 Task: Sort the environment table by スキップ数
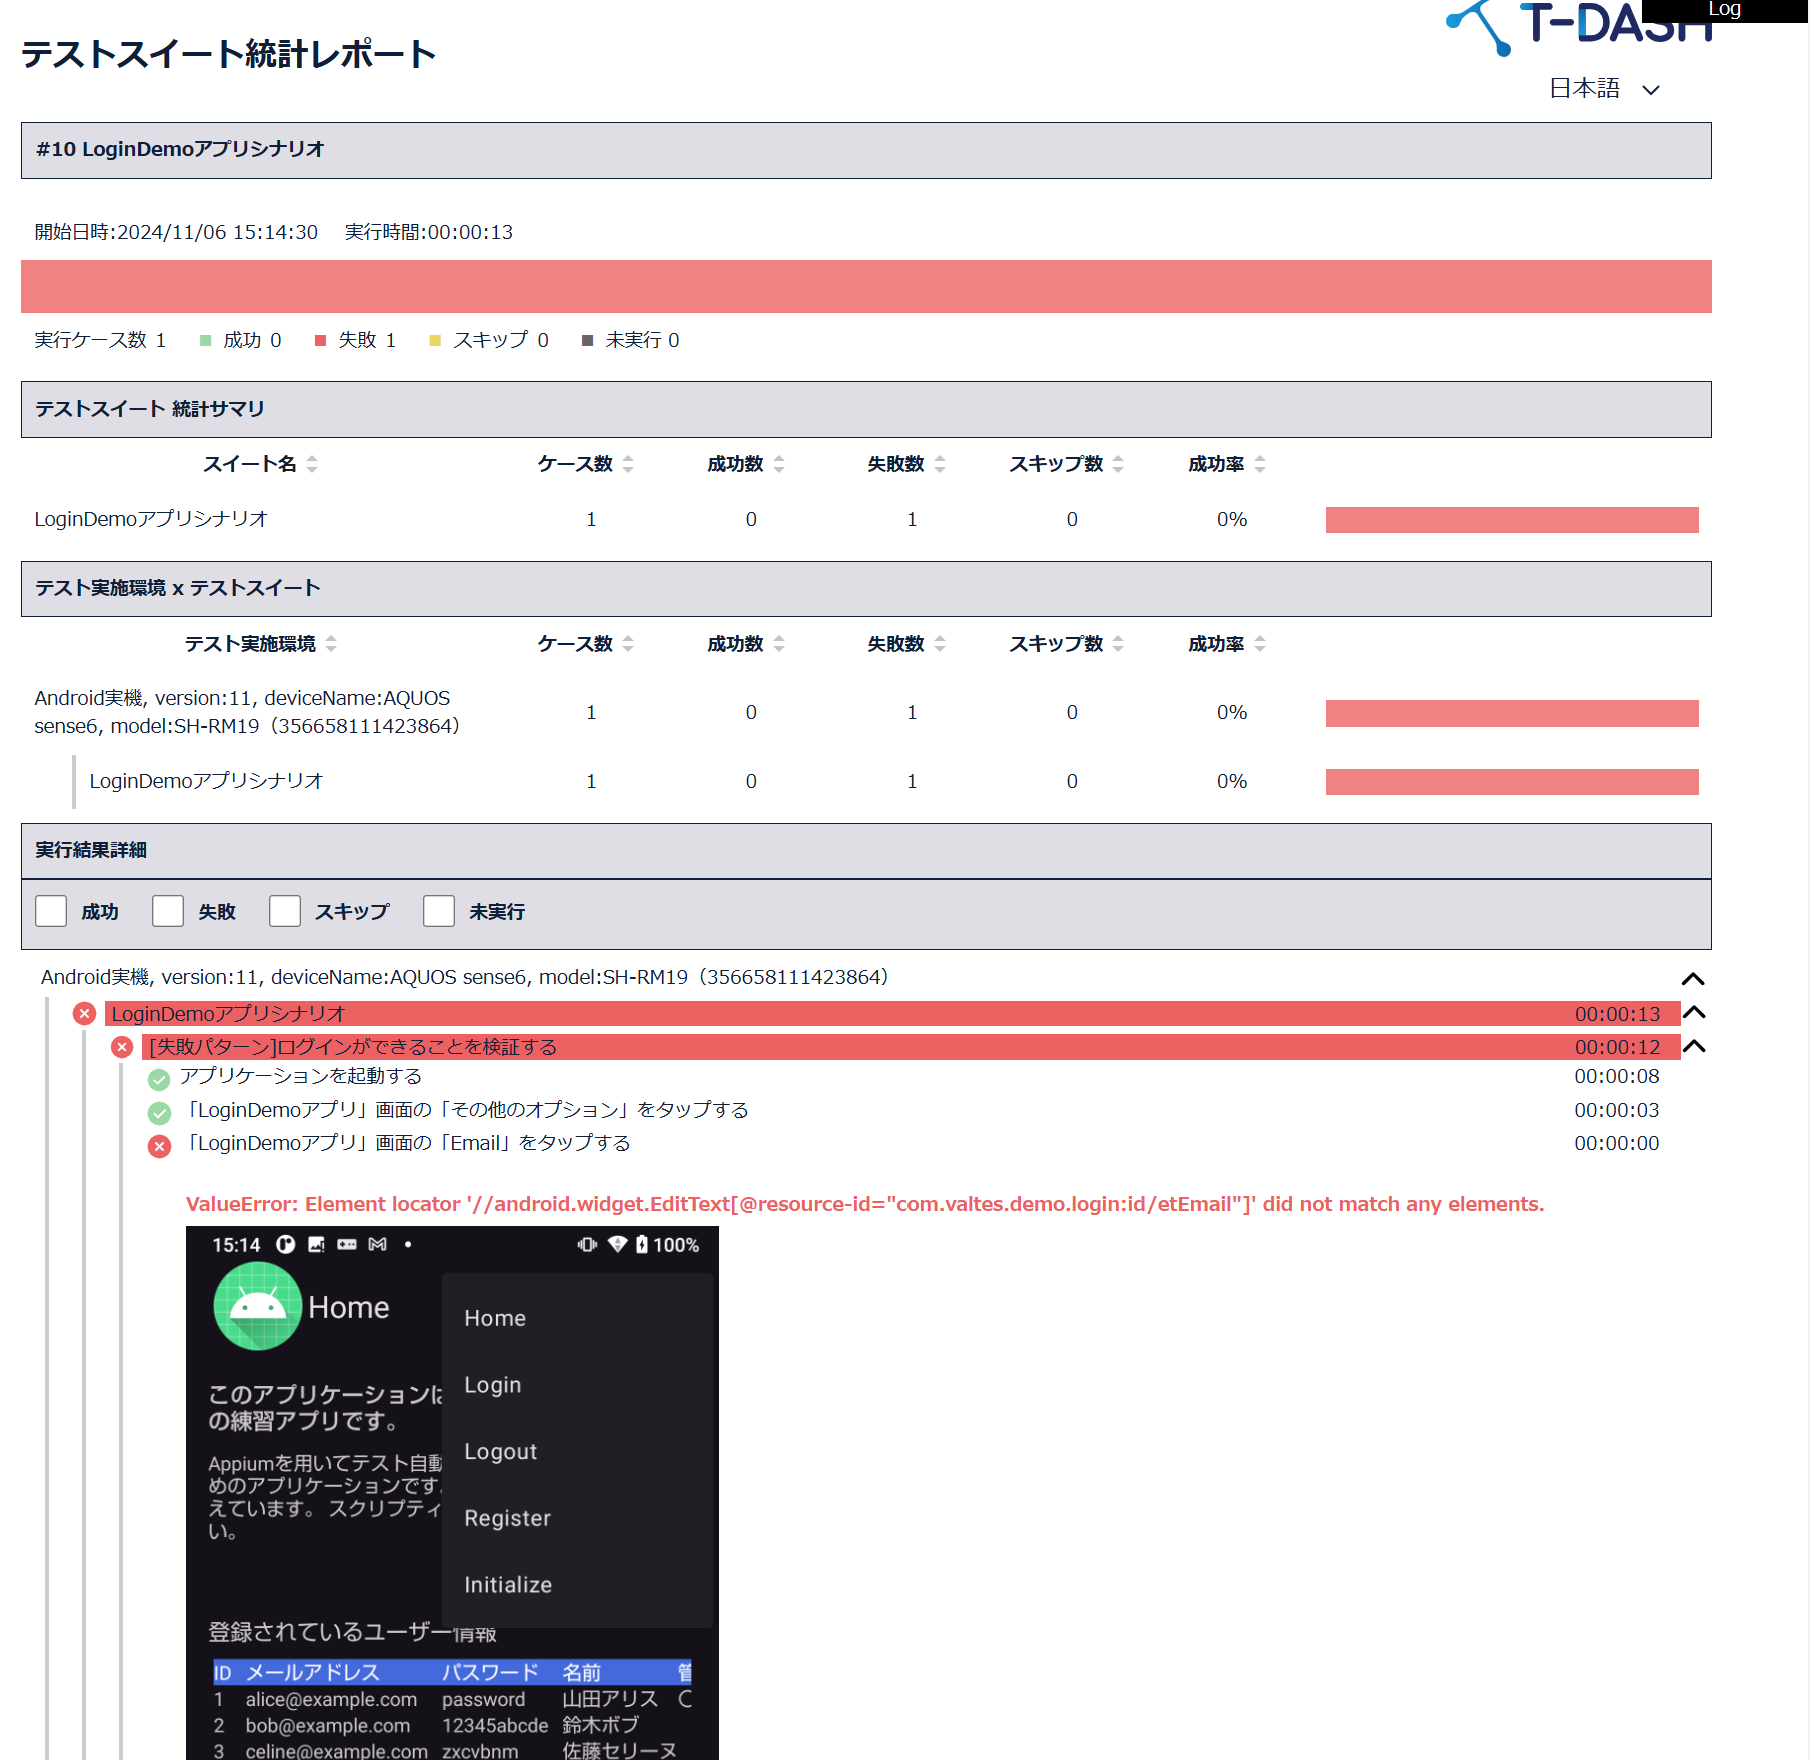(1118, 644)
